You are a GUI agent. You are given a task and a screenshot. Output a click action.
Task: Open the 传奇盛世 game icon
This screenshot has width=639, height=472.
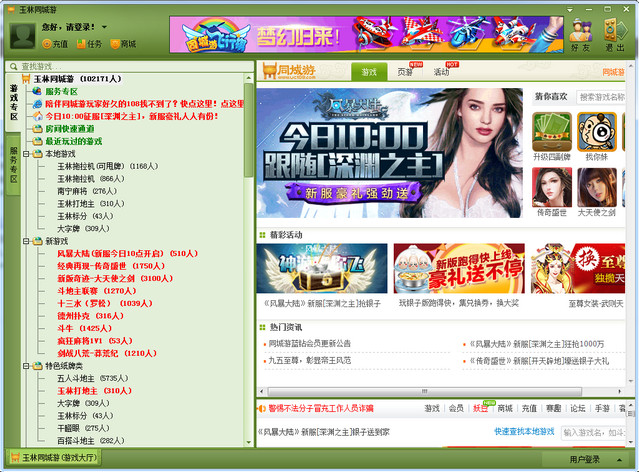click(x=552, y=187)
